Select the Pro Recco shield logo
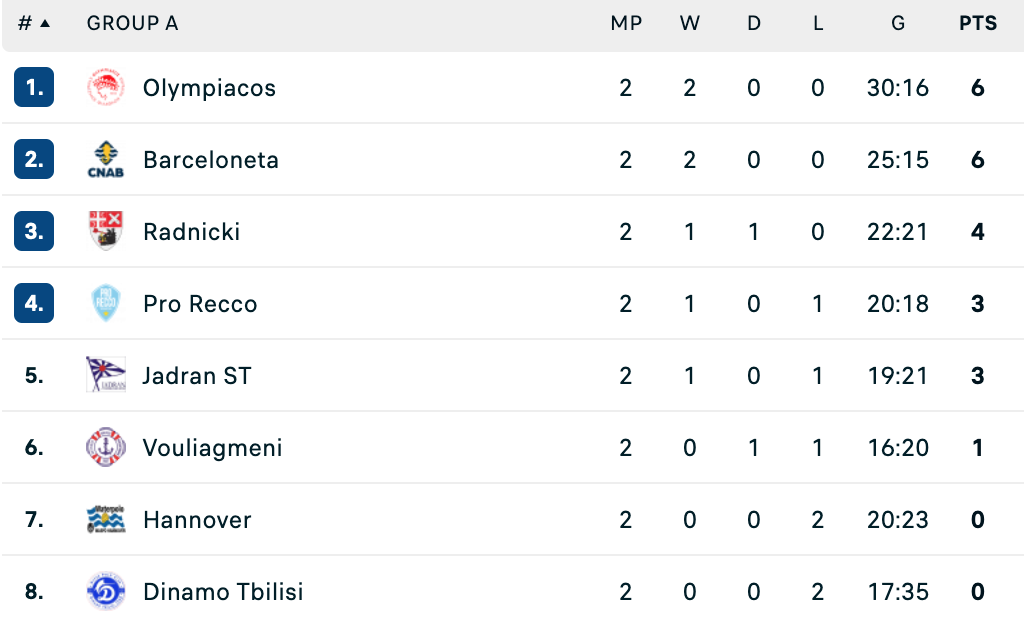The height and width of the screenshot is (626, 1024). tap(106, 303)
